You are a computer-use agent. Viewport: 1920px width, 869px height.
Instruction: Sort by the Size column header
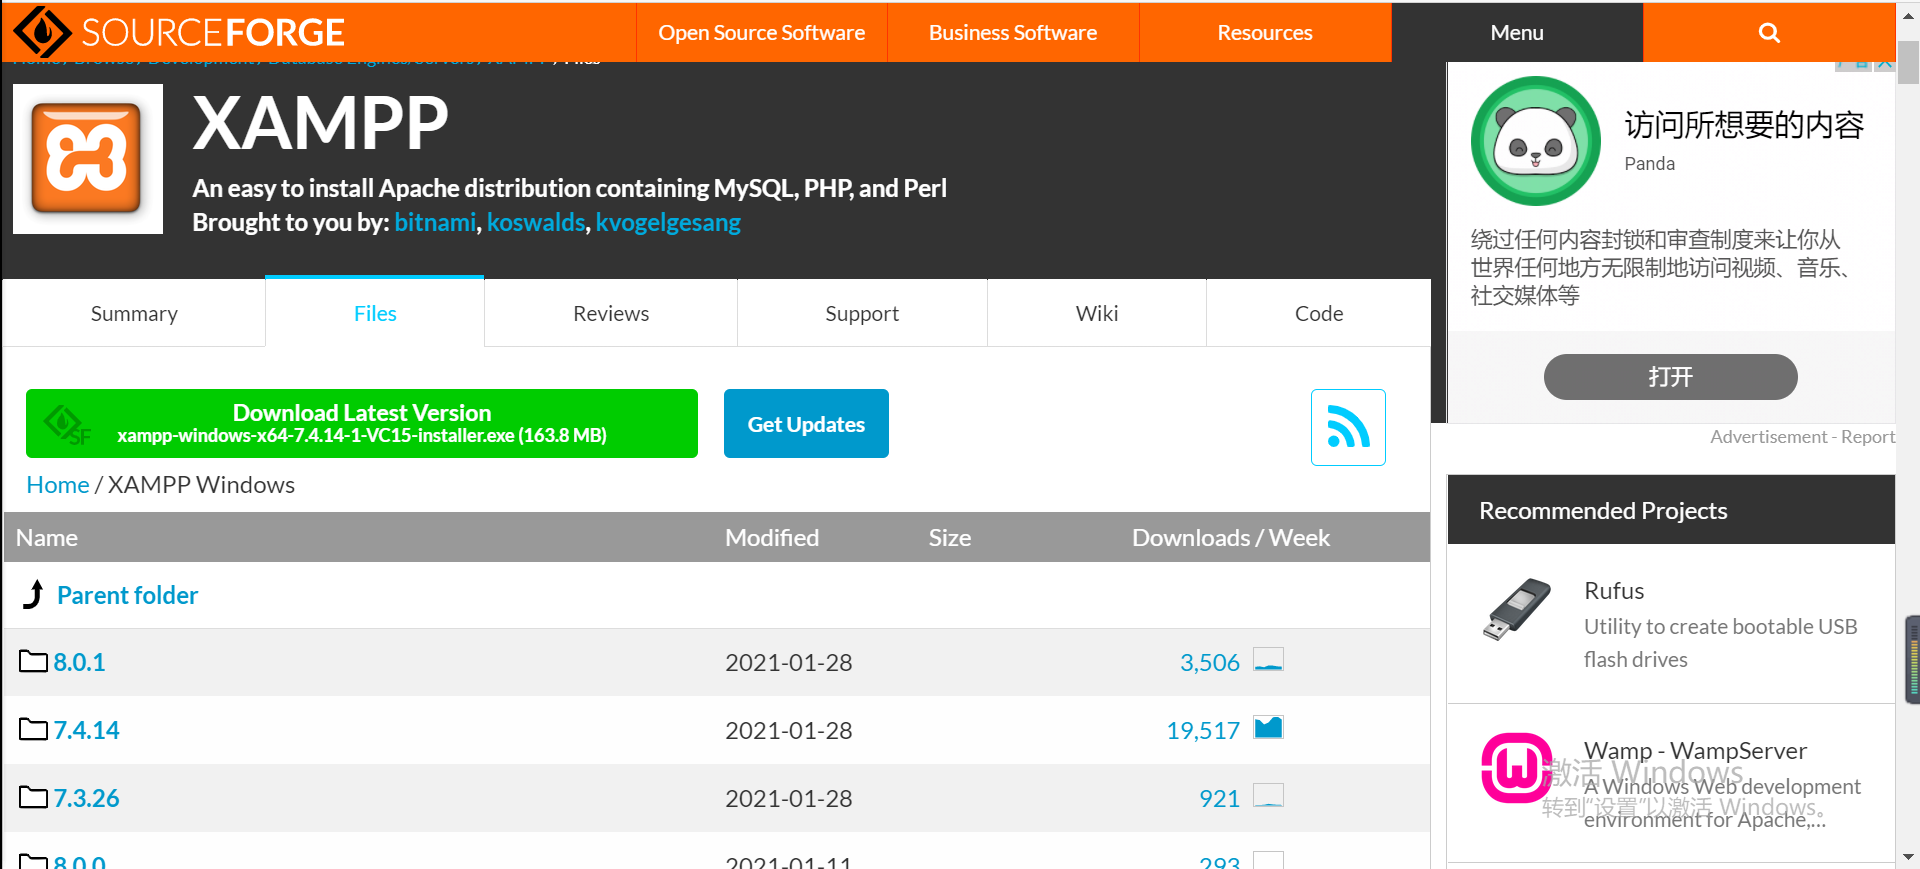click(949, 538)
